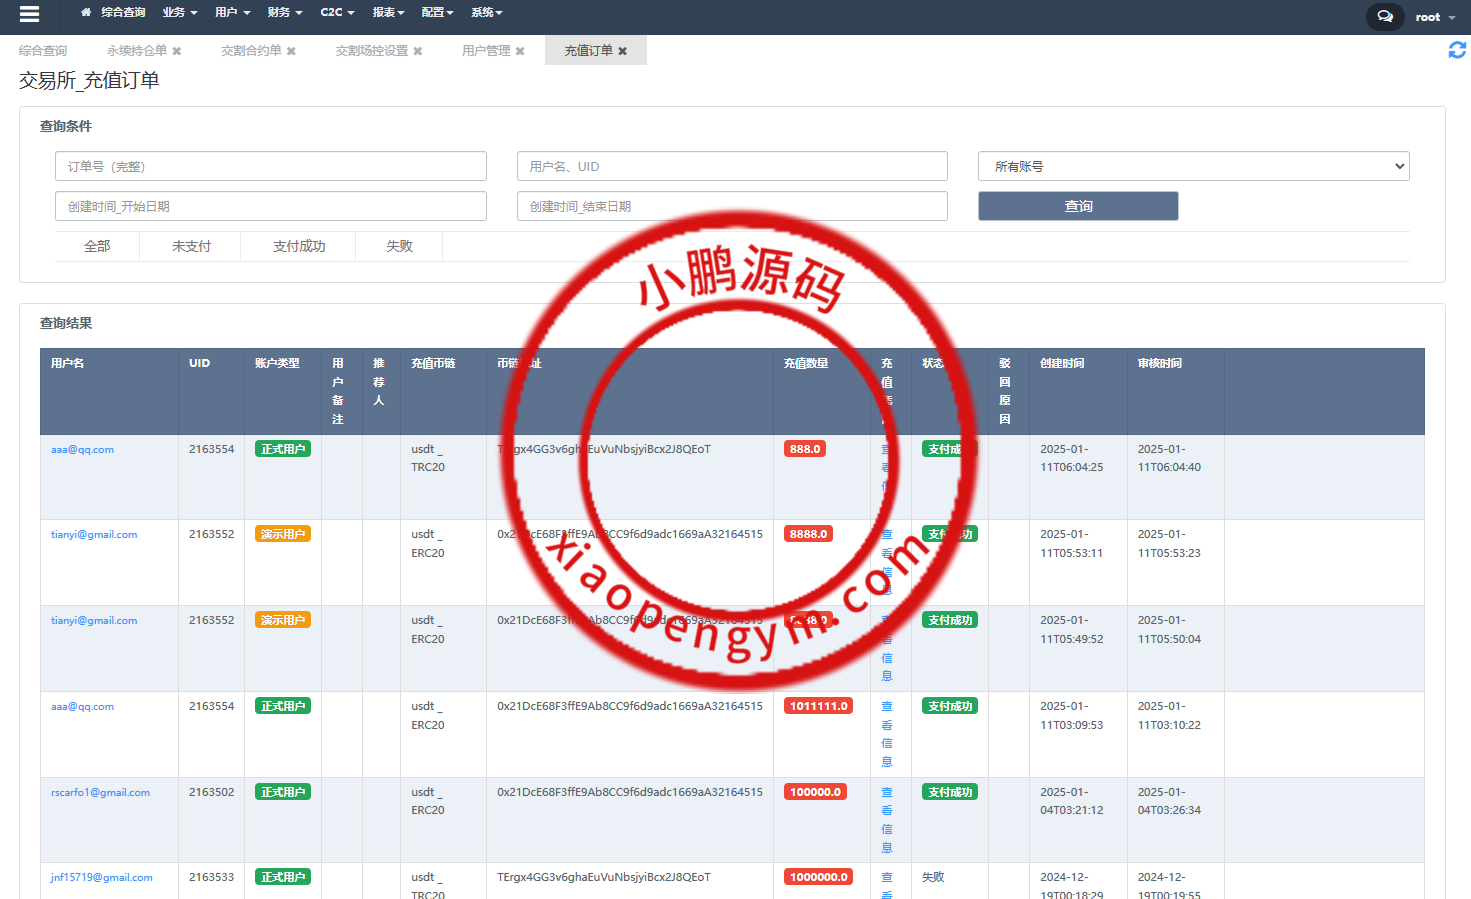Expand the 业务 dropdown menu

pyautogui.click(x=180, y=13)
